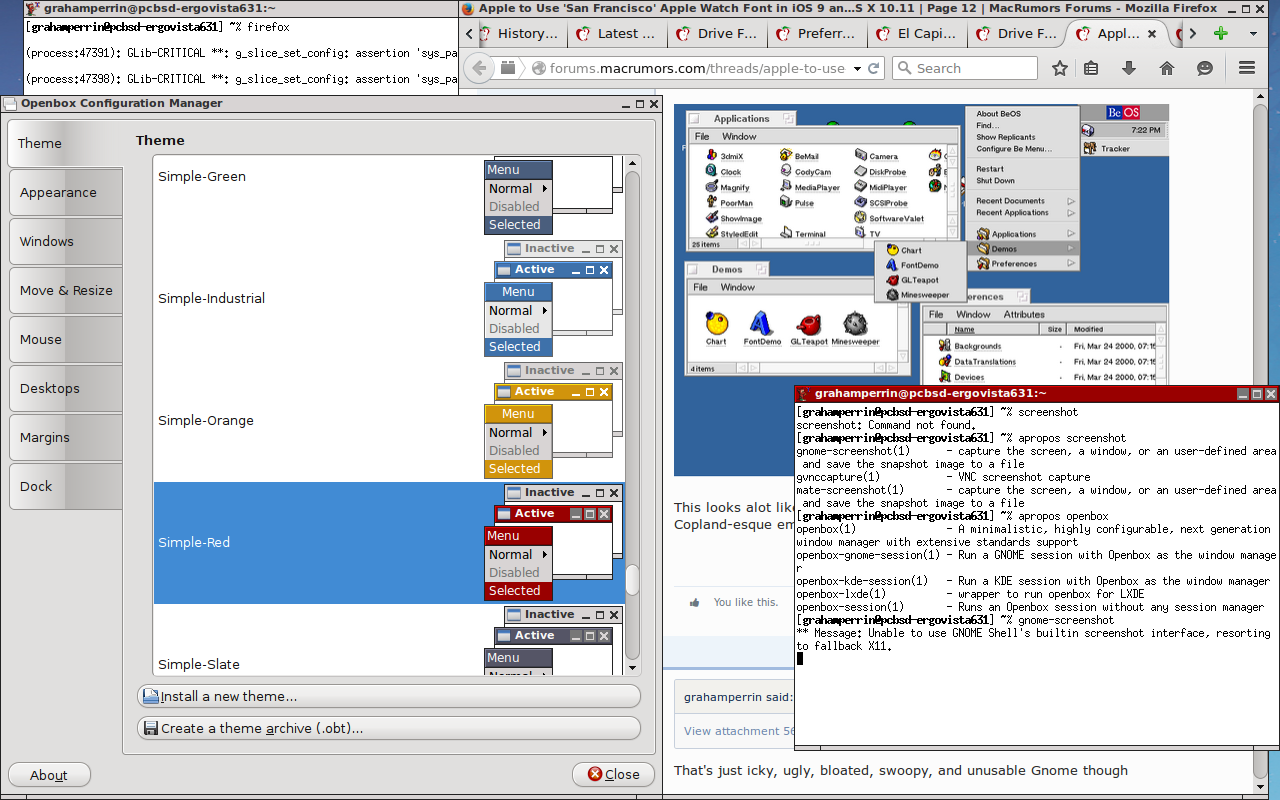Close the Openbox Configuration Manager

click(x=613, y=774)
